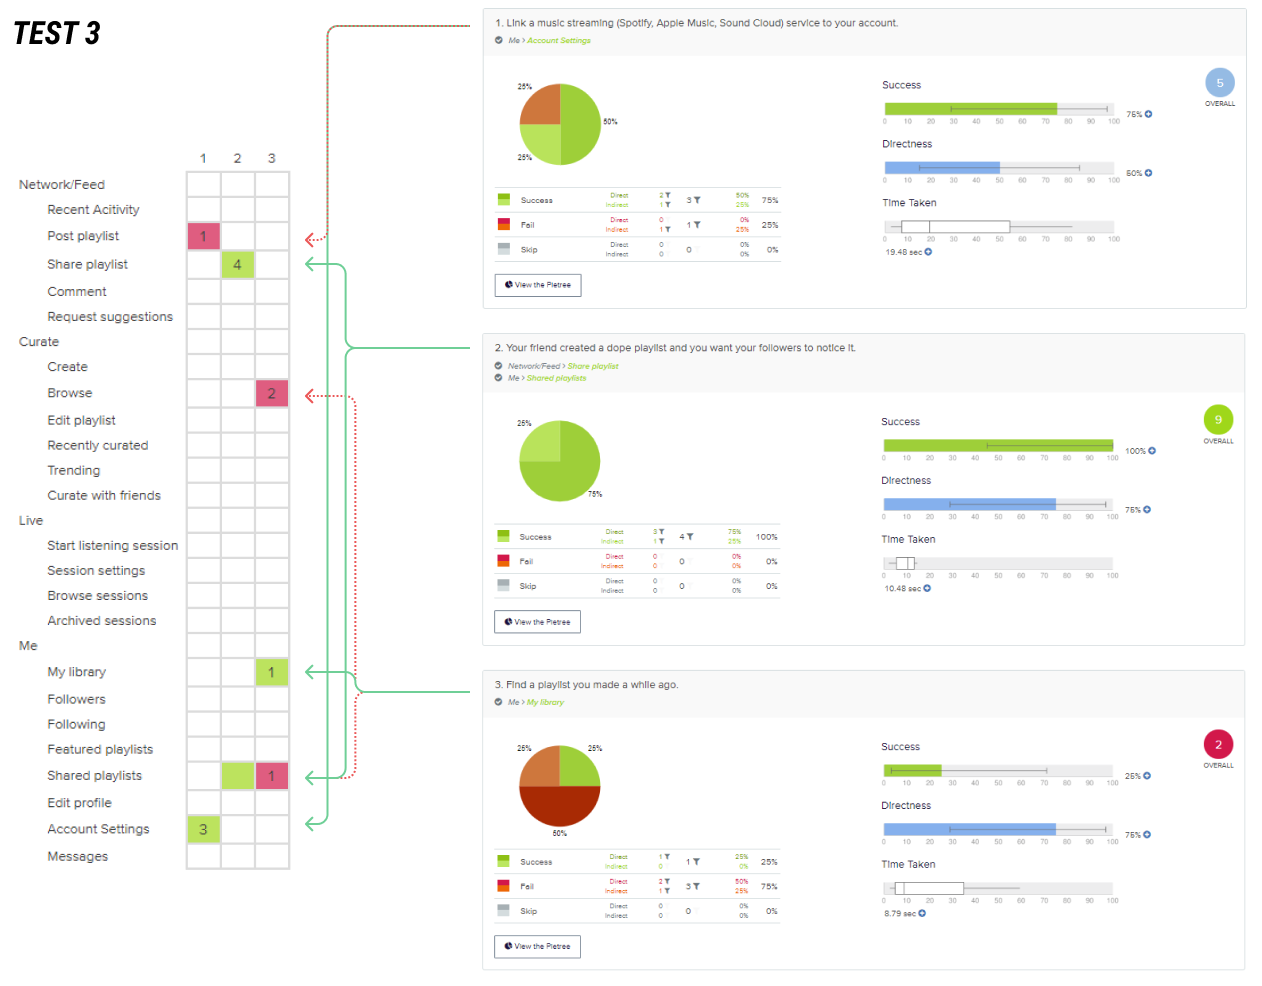Click column header 2 above the matrix
Viewport: 1262px width, 986px height.
click(237, 158)
